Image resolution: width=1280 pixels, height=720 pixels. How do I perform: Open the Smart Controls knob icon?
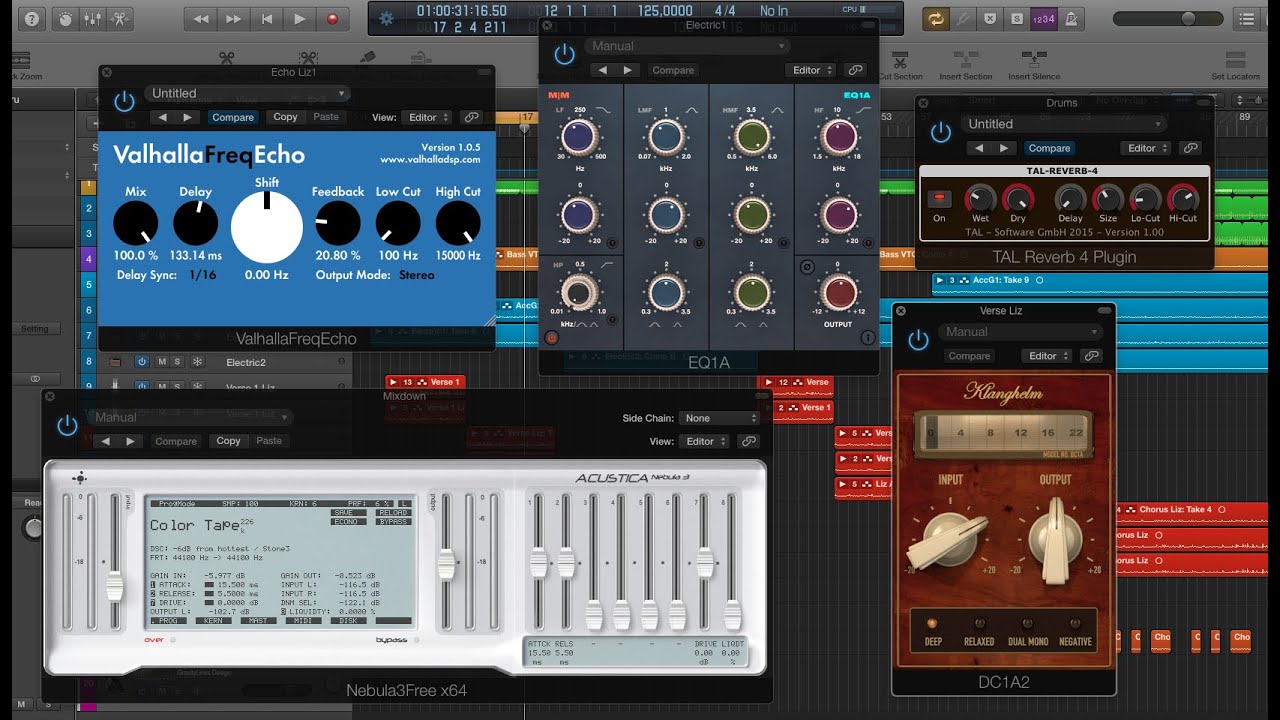click(65, 18)
